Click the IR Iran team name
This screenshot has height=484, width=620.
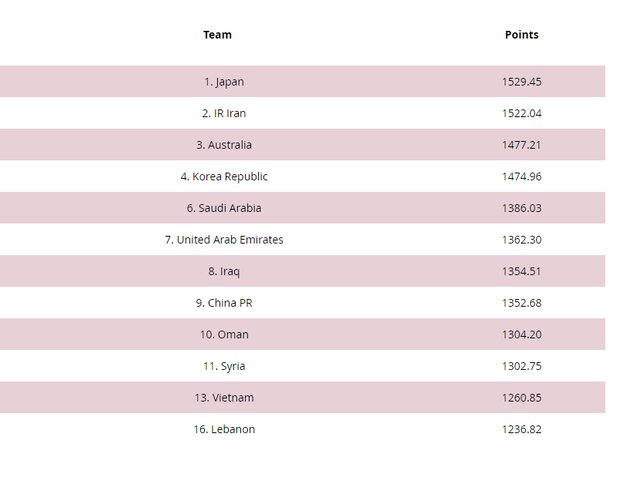224,114
